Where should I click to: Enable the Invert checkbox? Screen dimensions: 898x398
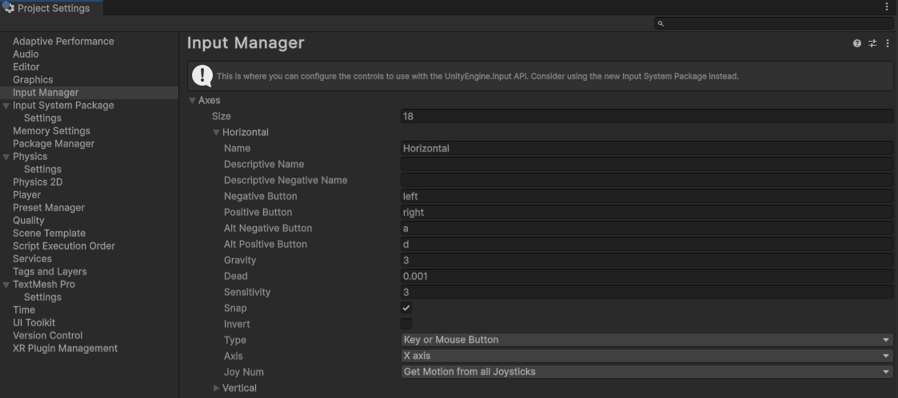point(406,324)
